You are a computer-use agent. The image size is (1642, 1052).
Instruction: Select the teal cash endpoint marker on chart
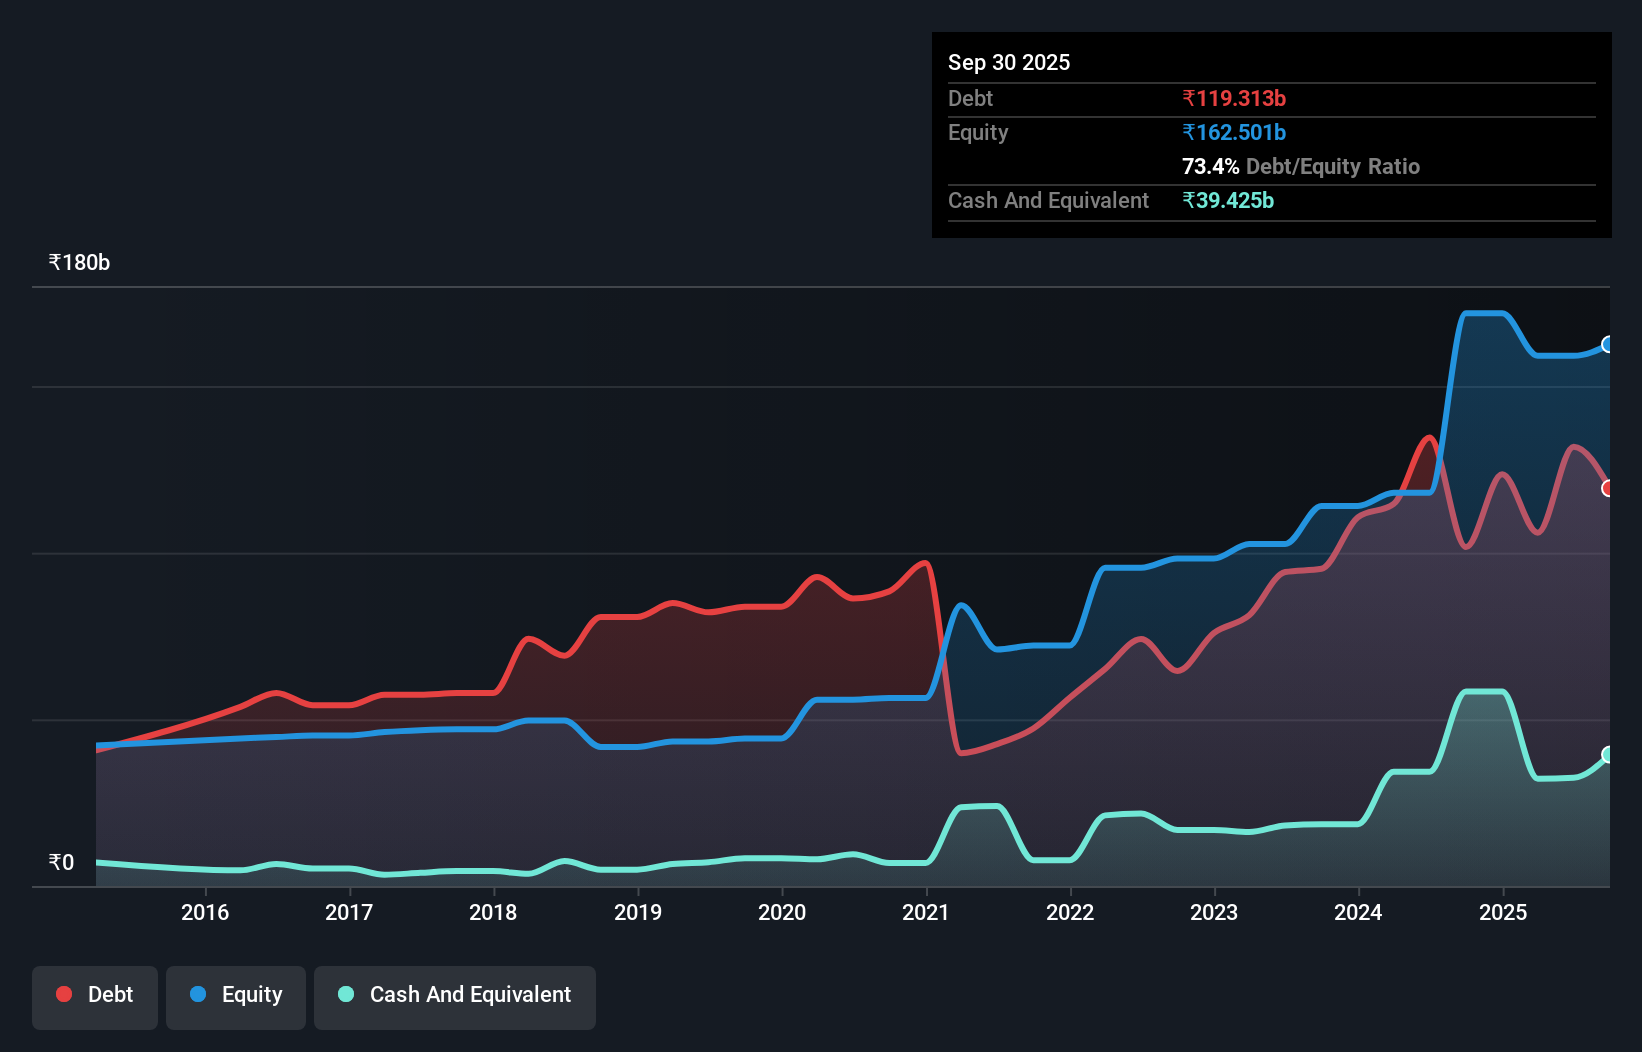[x=1608, y=755]
